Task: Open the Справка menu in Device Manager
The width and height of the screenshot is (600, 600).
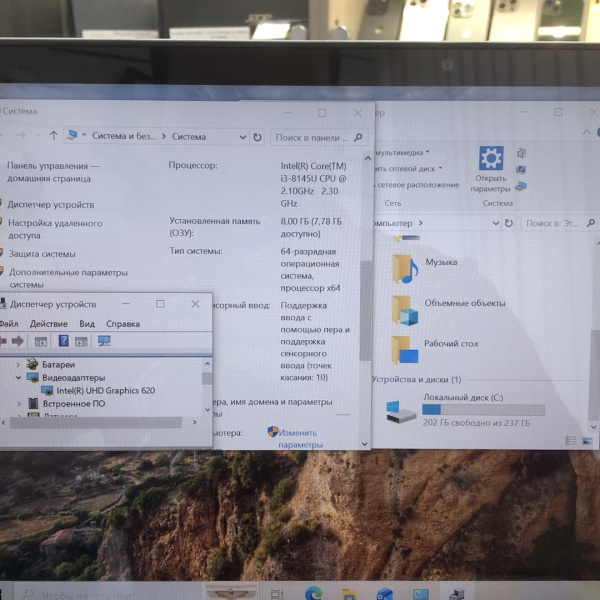Action: coord(123,324)
